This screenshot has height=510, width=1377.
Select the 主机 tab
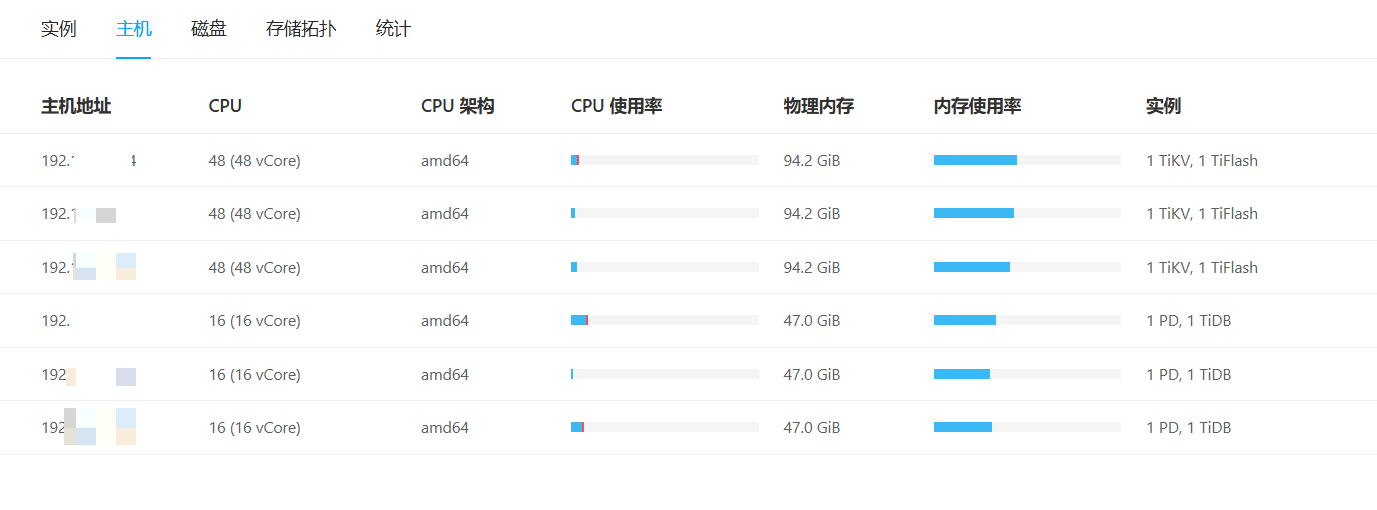[x=134, y=29]
